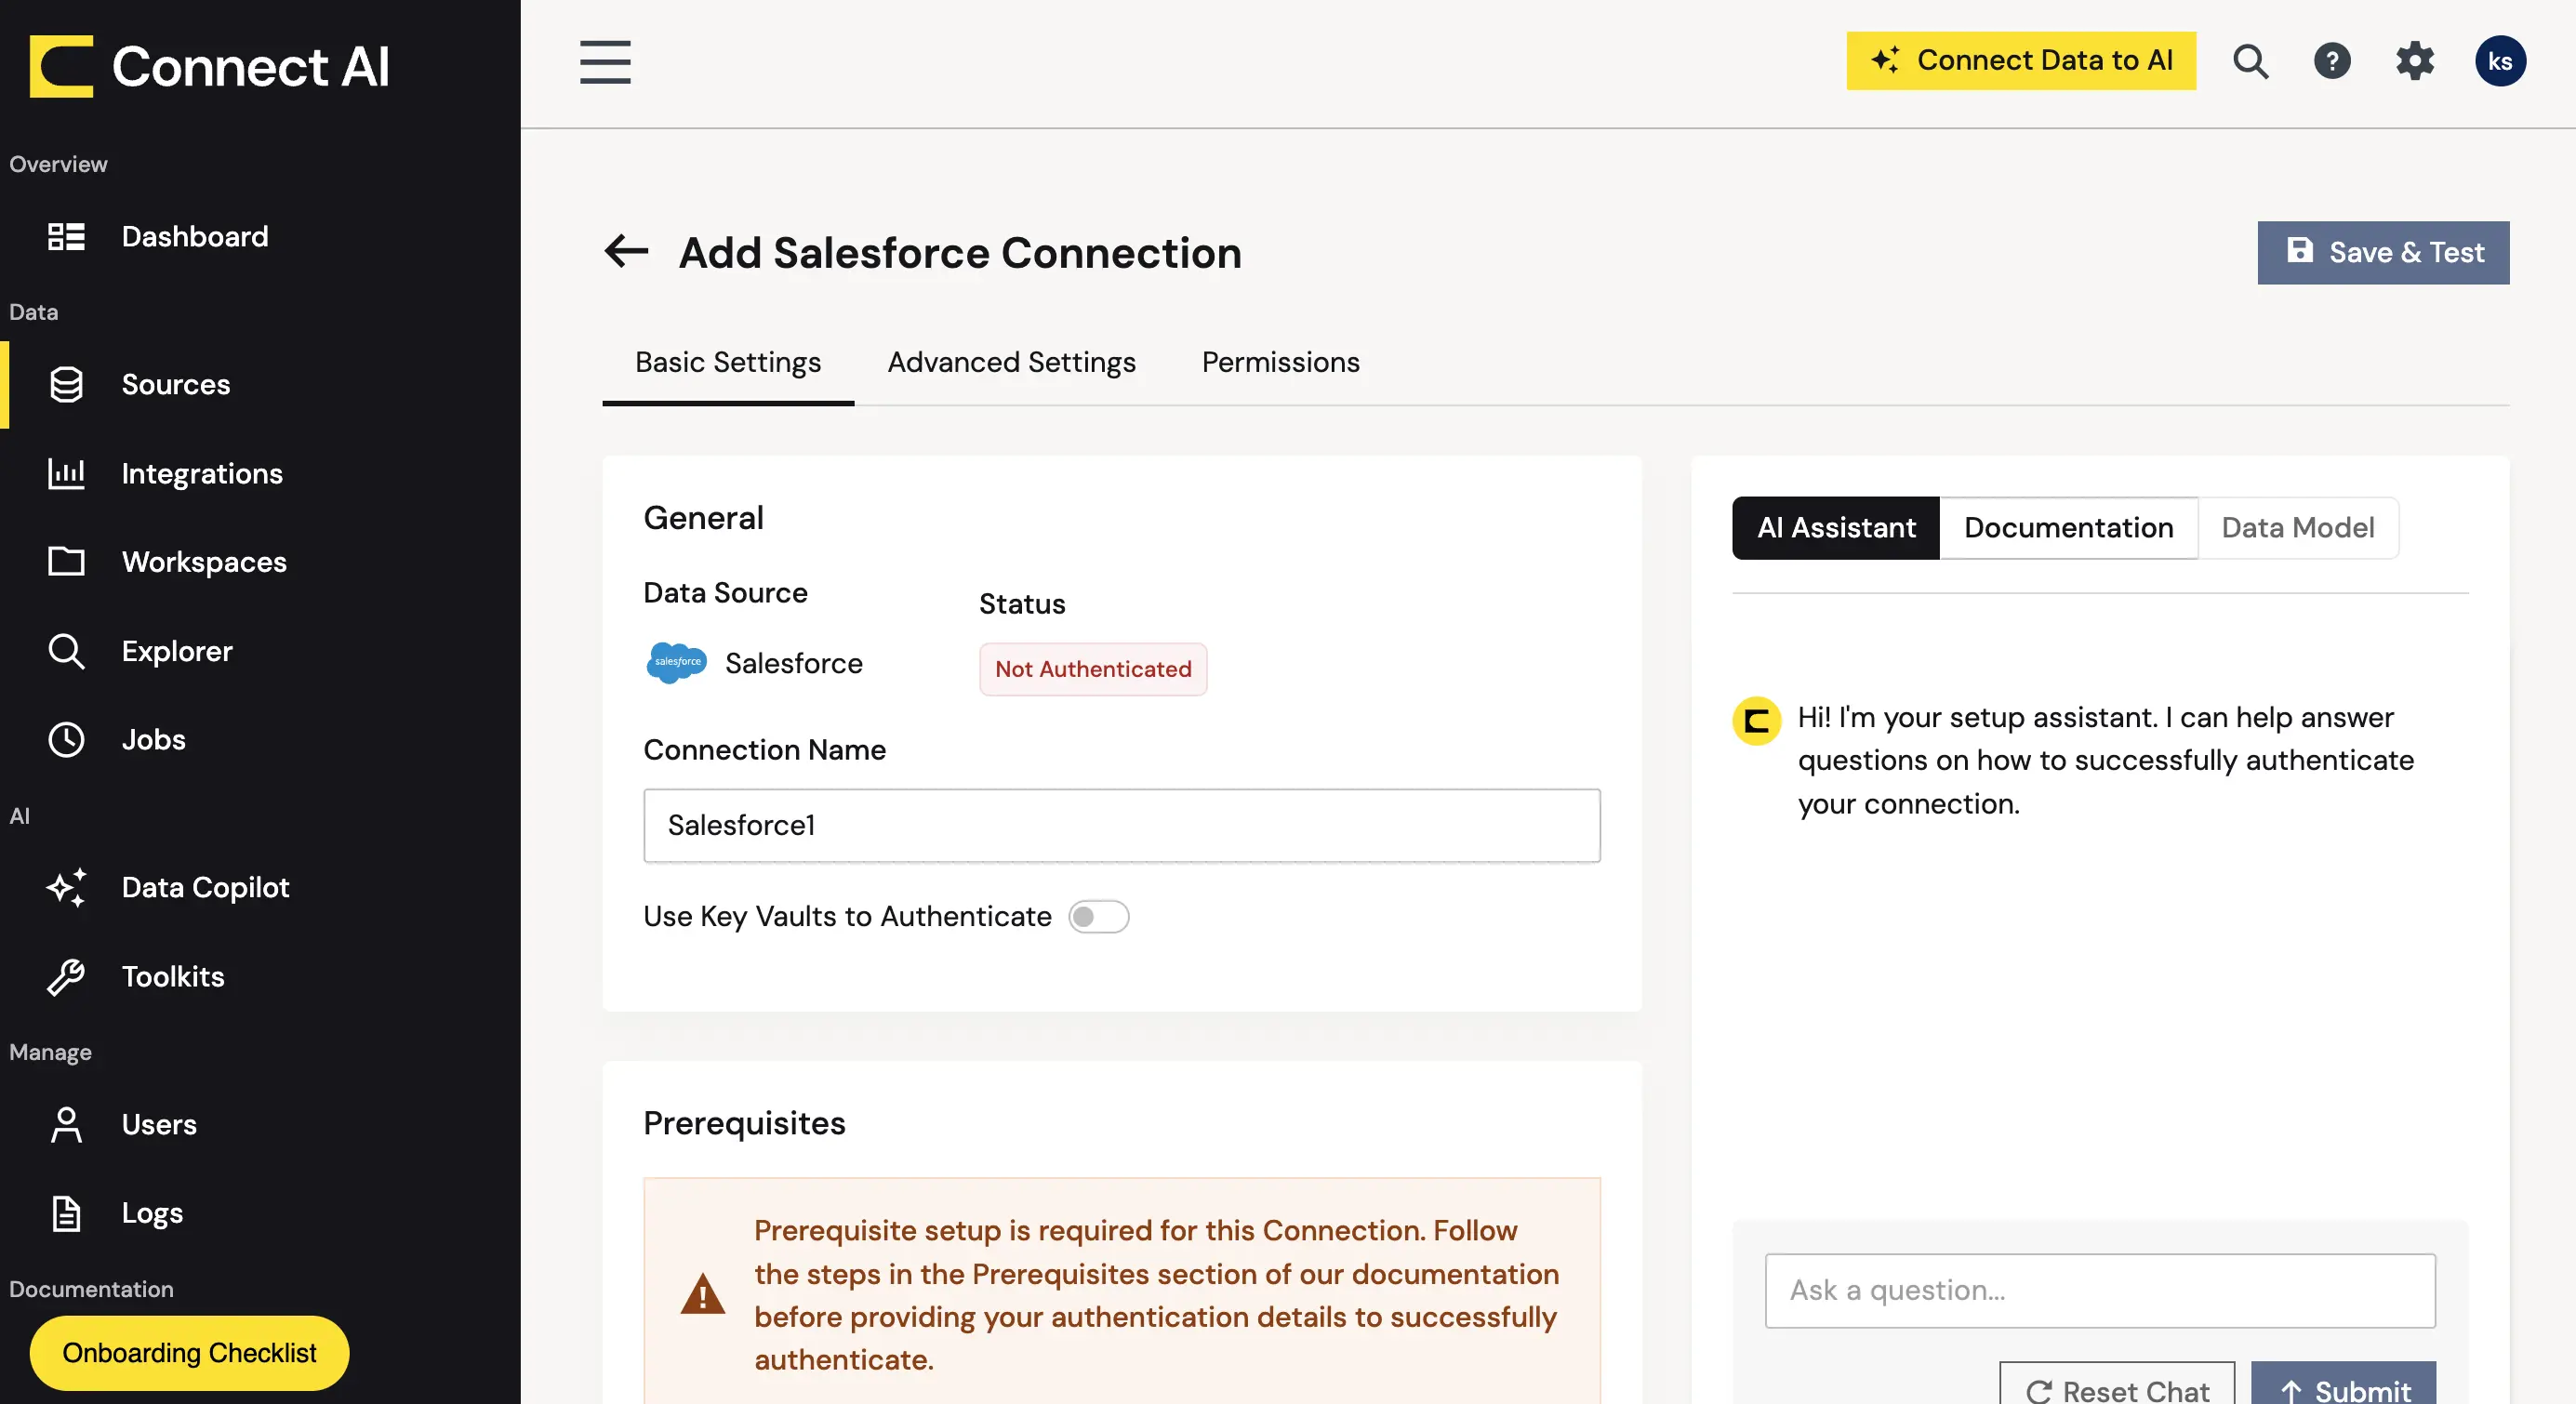Click the assistant greeting message text
Image resolution: width=2576 pixels, height=1404 pixels.
pos(2105,760)
